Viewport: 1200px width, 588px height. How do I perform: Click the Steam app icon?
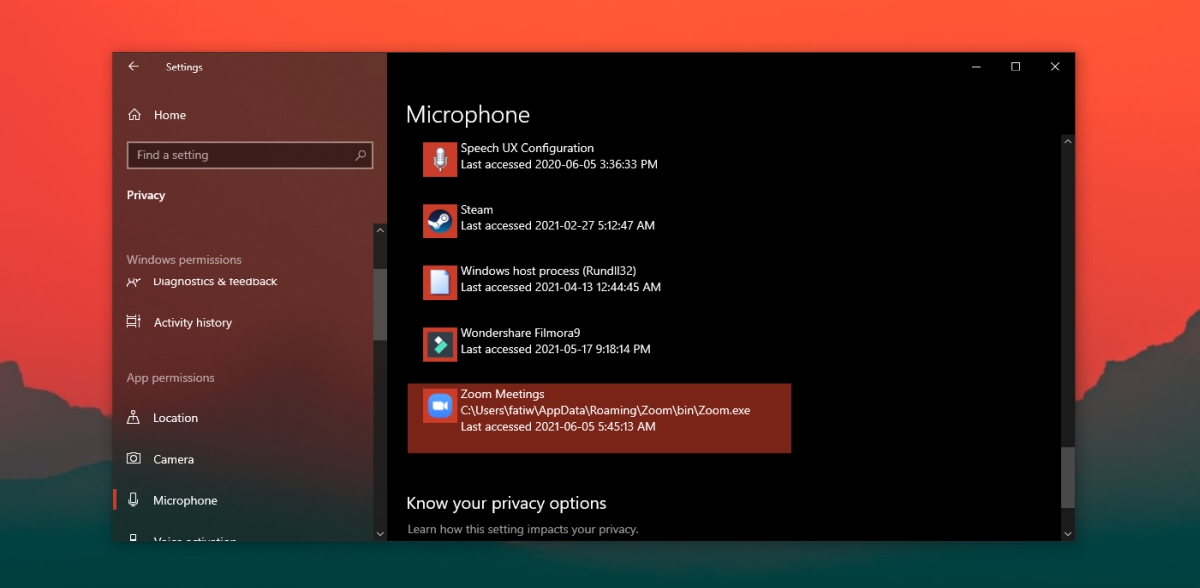pos(440,221)
